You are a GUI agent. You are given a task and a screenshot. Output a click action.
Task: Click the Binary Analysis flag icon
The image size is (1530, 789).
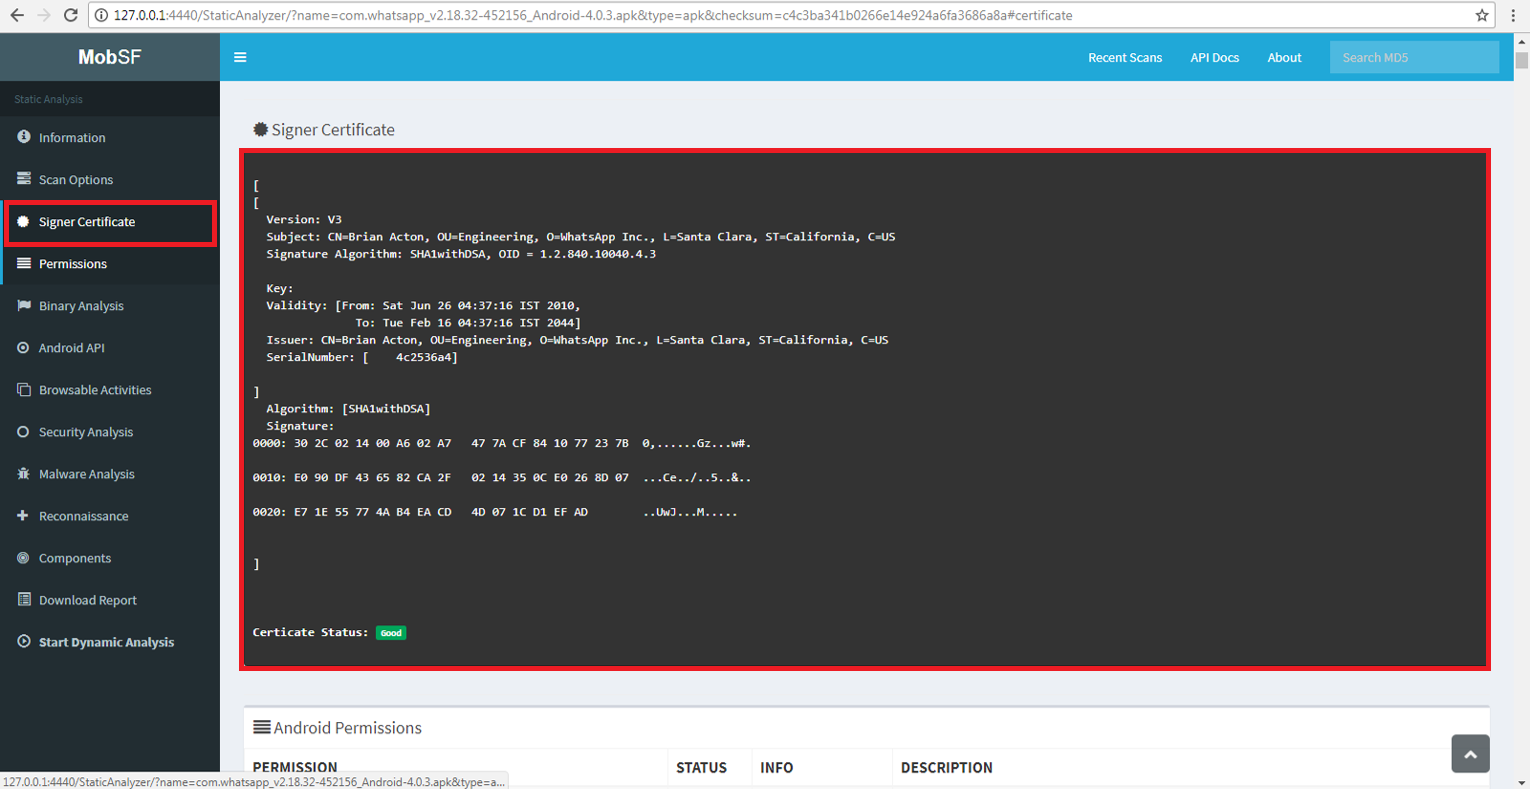(23, 305)
